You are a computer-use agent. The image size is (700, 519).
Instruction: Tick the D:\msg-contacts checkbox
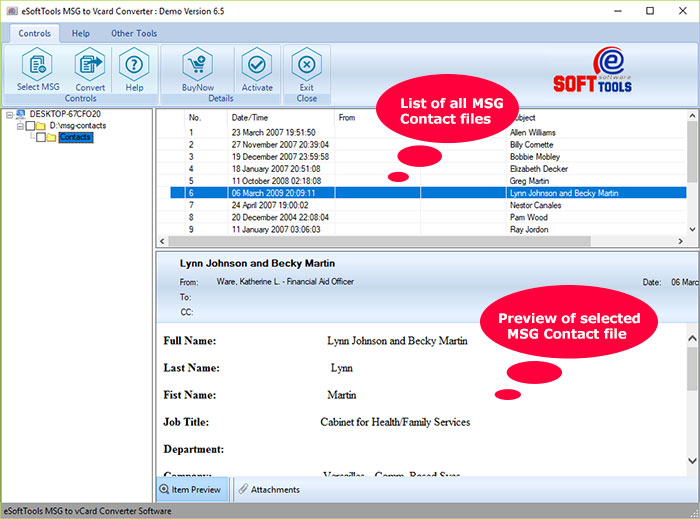point(30,126)
